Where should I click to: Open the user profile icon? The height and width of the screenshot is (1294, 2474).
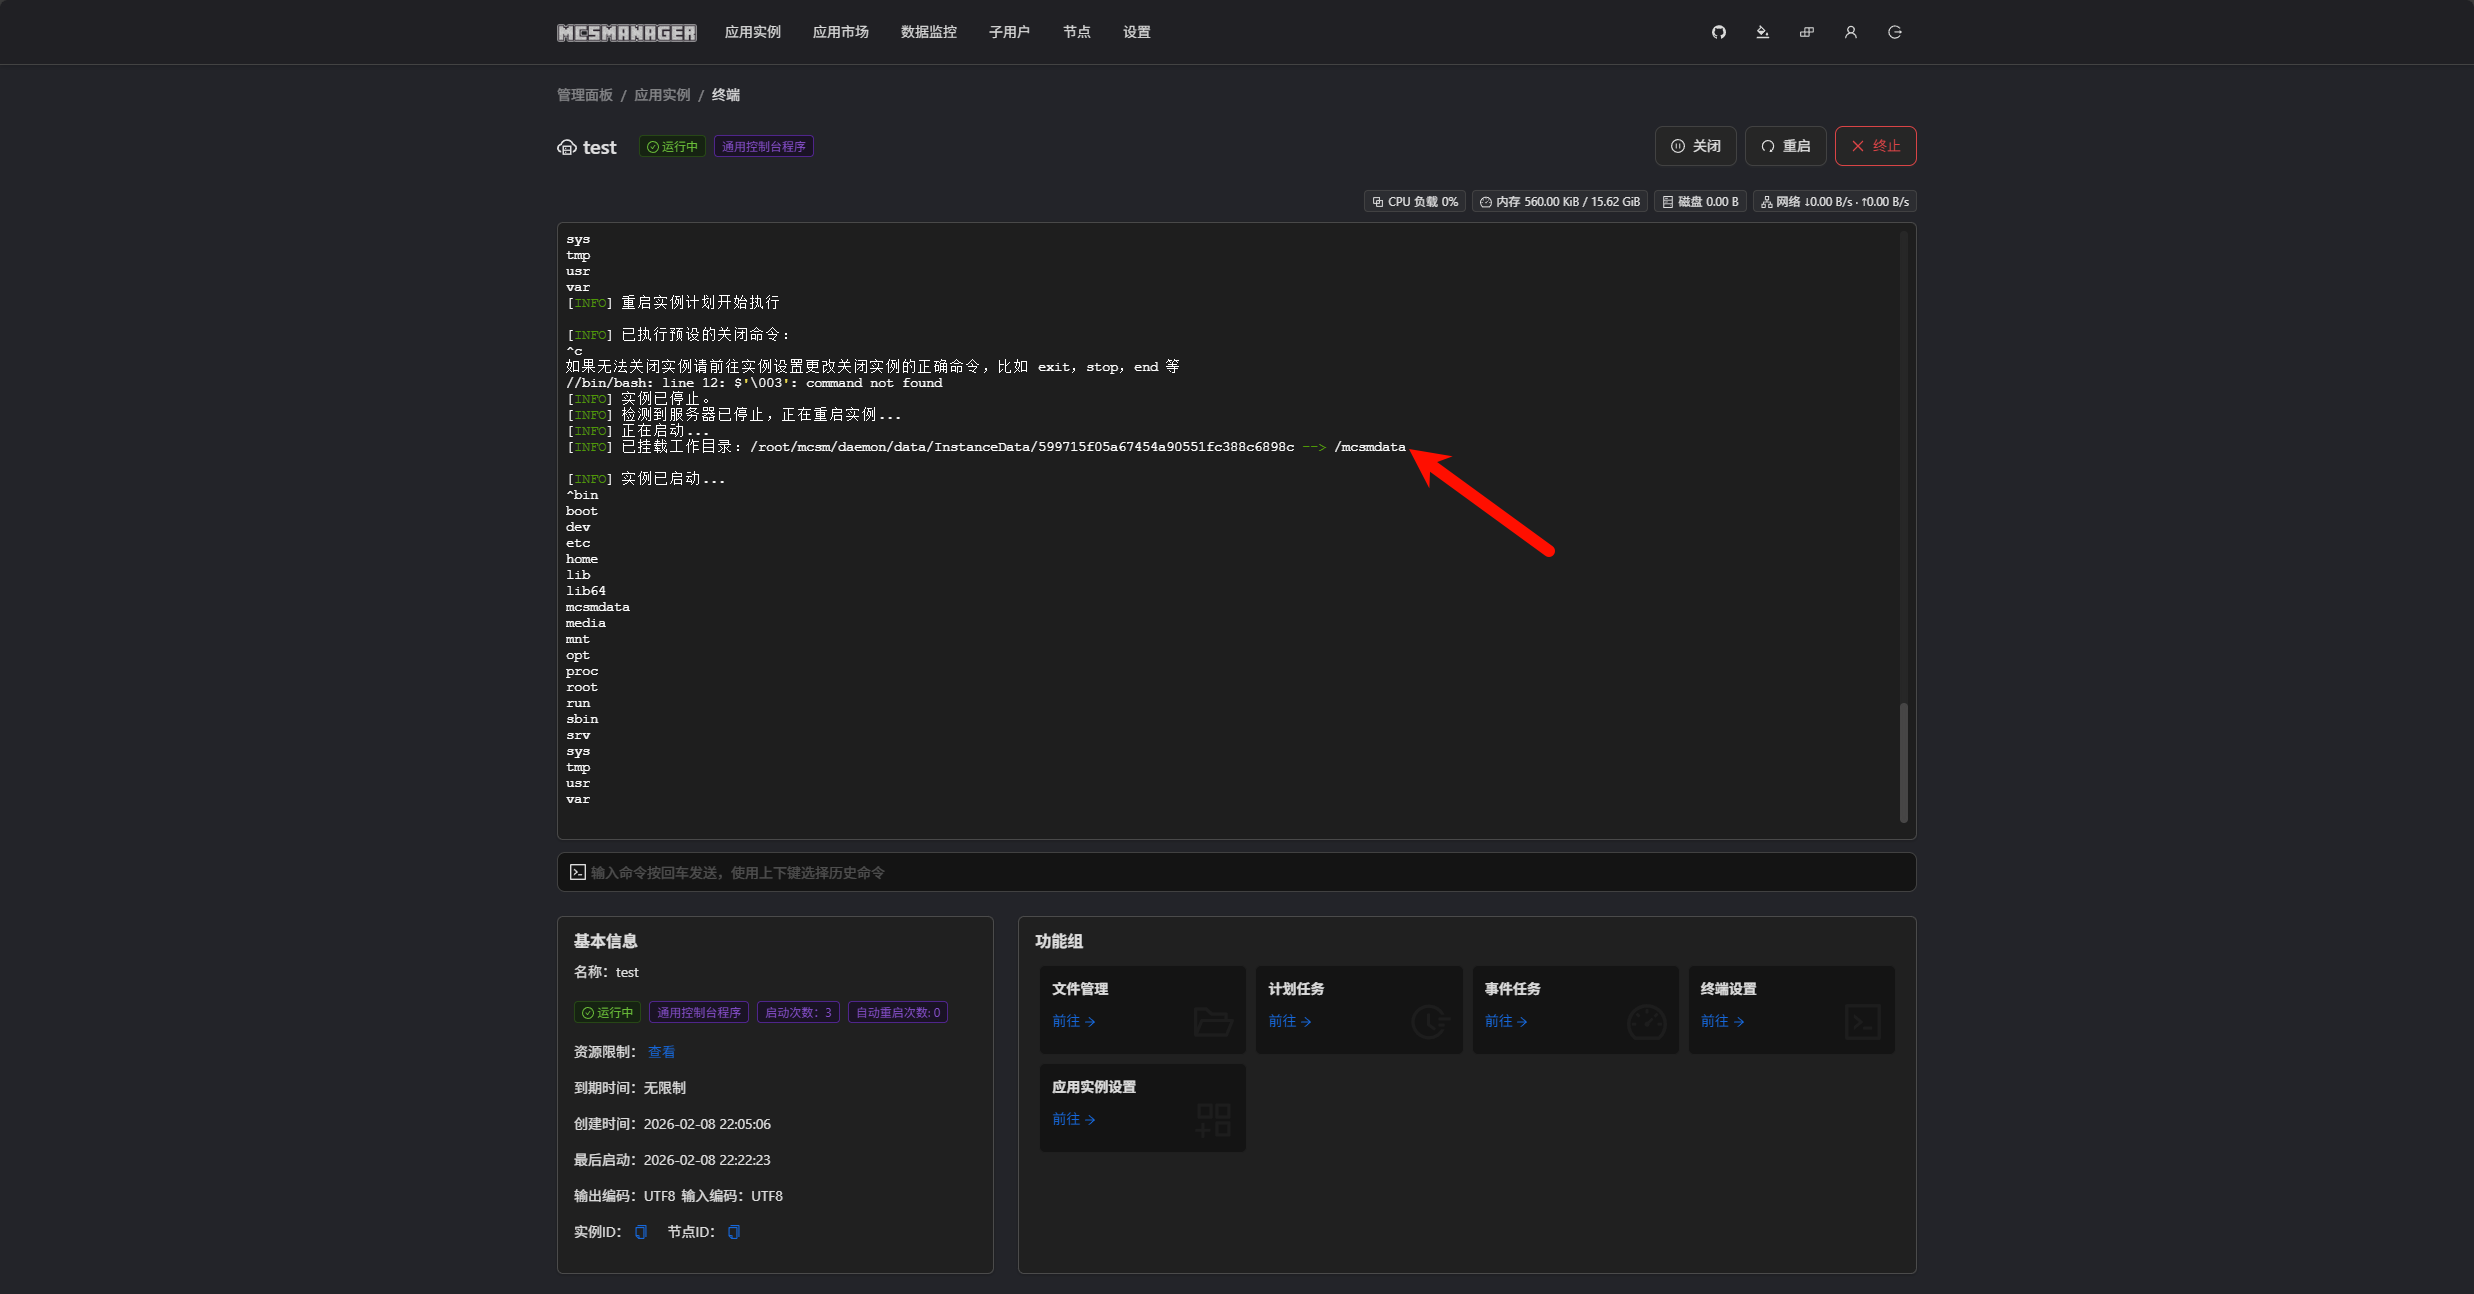click(x=1850, y=32)
